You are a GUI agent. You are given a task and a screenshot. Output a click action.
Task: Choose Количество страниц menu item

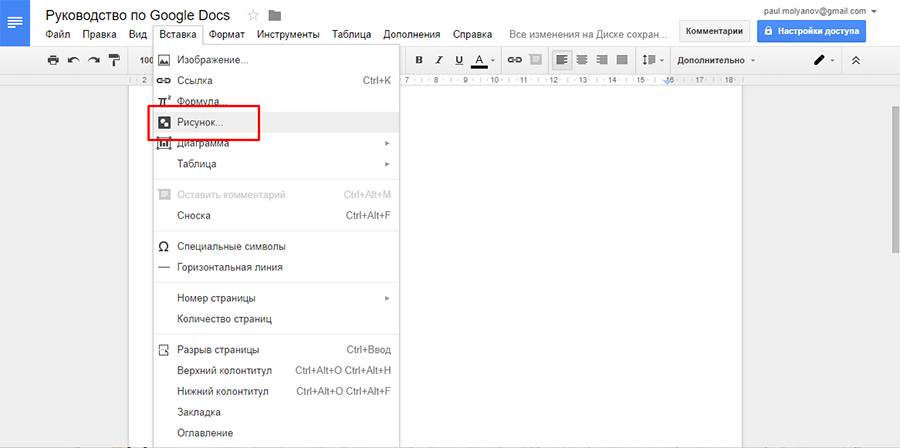coord(276,319)
